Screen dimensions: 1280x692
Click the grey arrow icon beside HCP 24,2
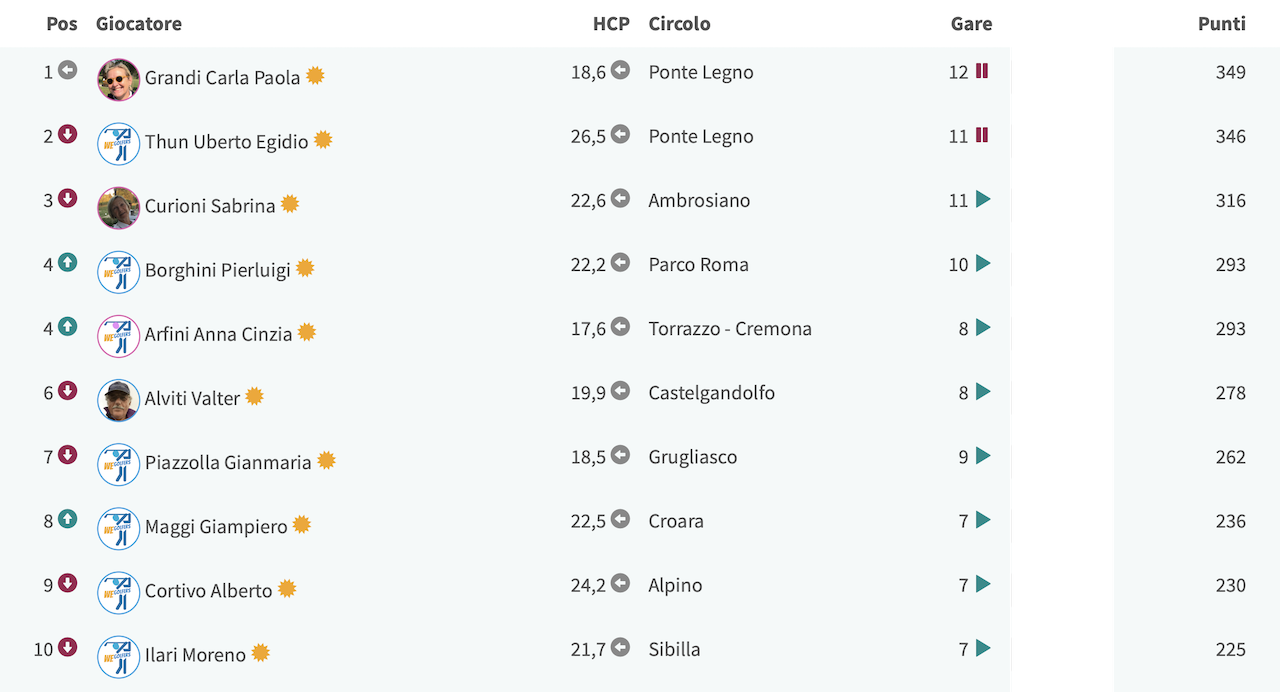[620, 582]
